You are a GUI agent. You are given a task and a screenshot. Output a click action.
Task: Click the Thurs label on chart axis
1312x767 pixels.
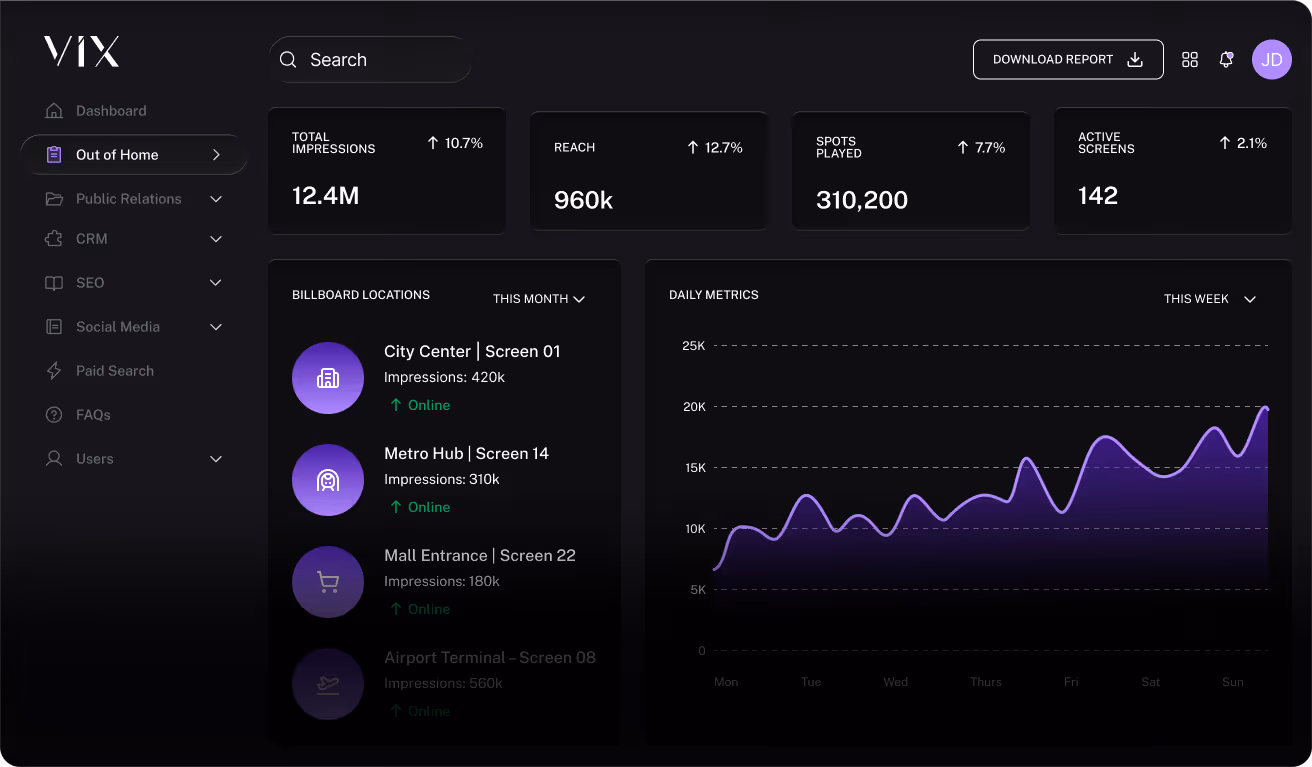(986, 682)
